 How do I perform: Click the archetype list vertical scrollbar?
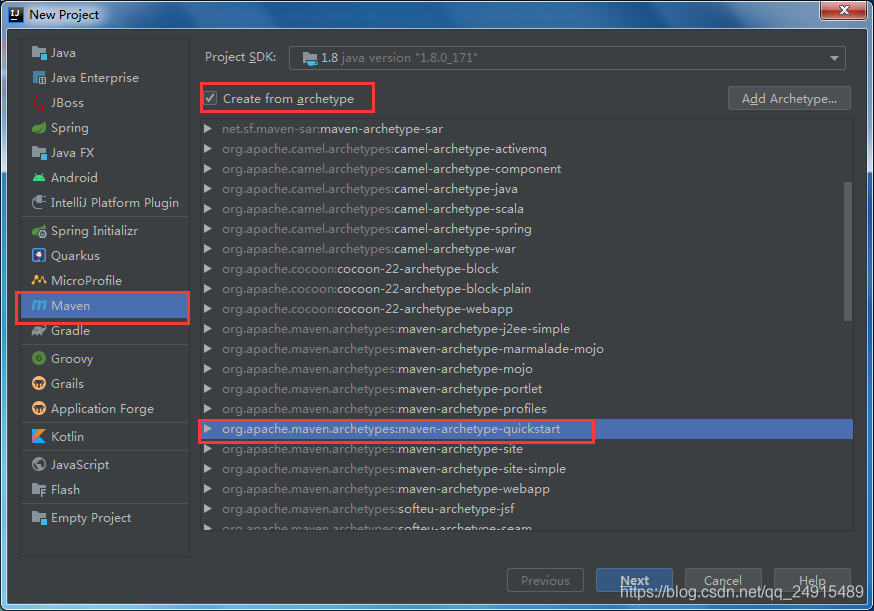tap(848, 251)
